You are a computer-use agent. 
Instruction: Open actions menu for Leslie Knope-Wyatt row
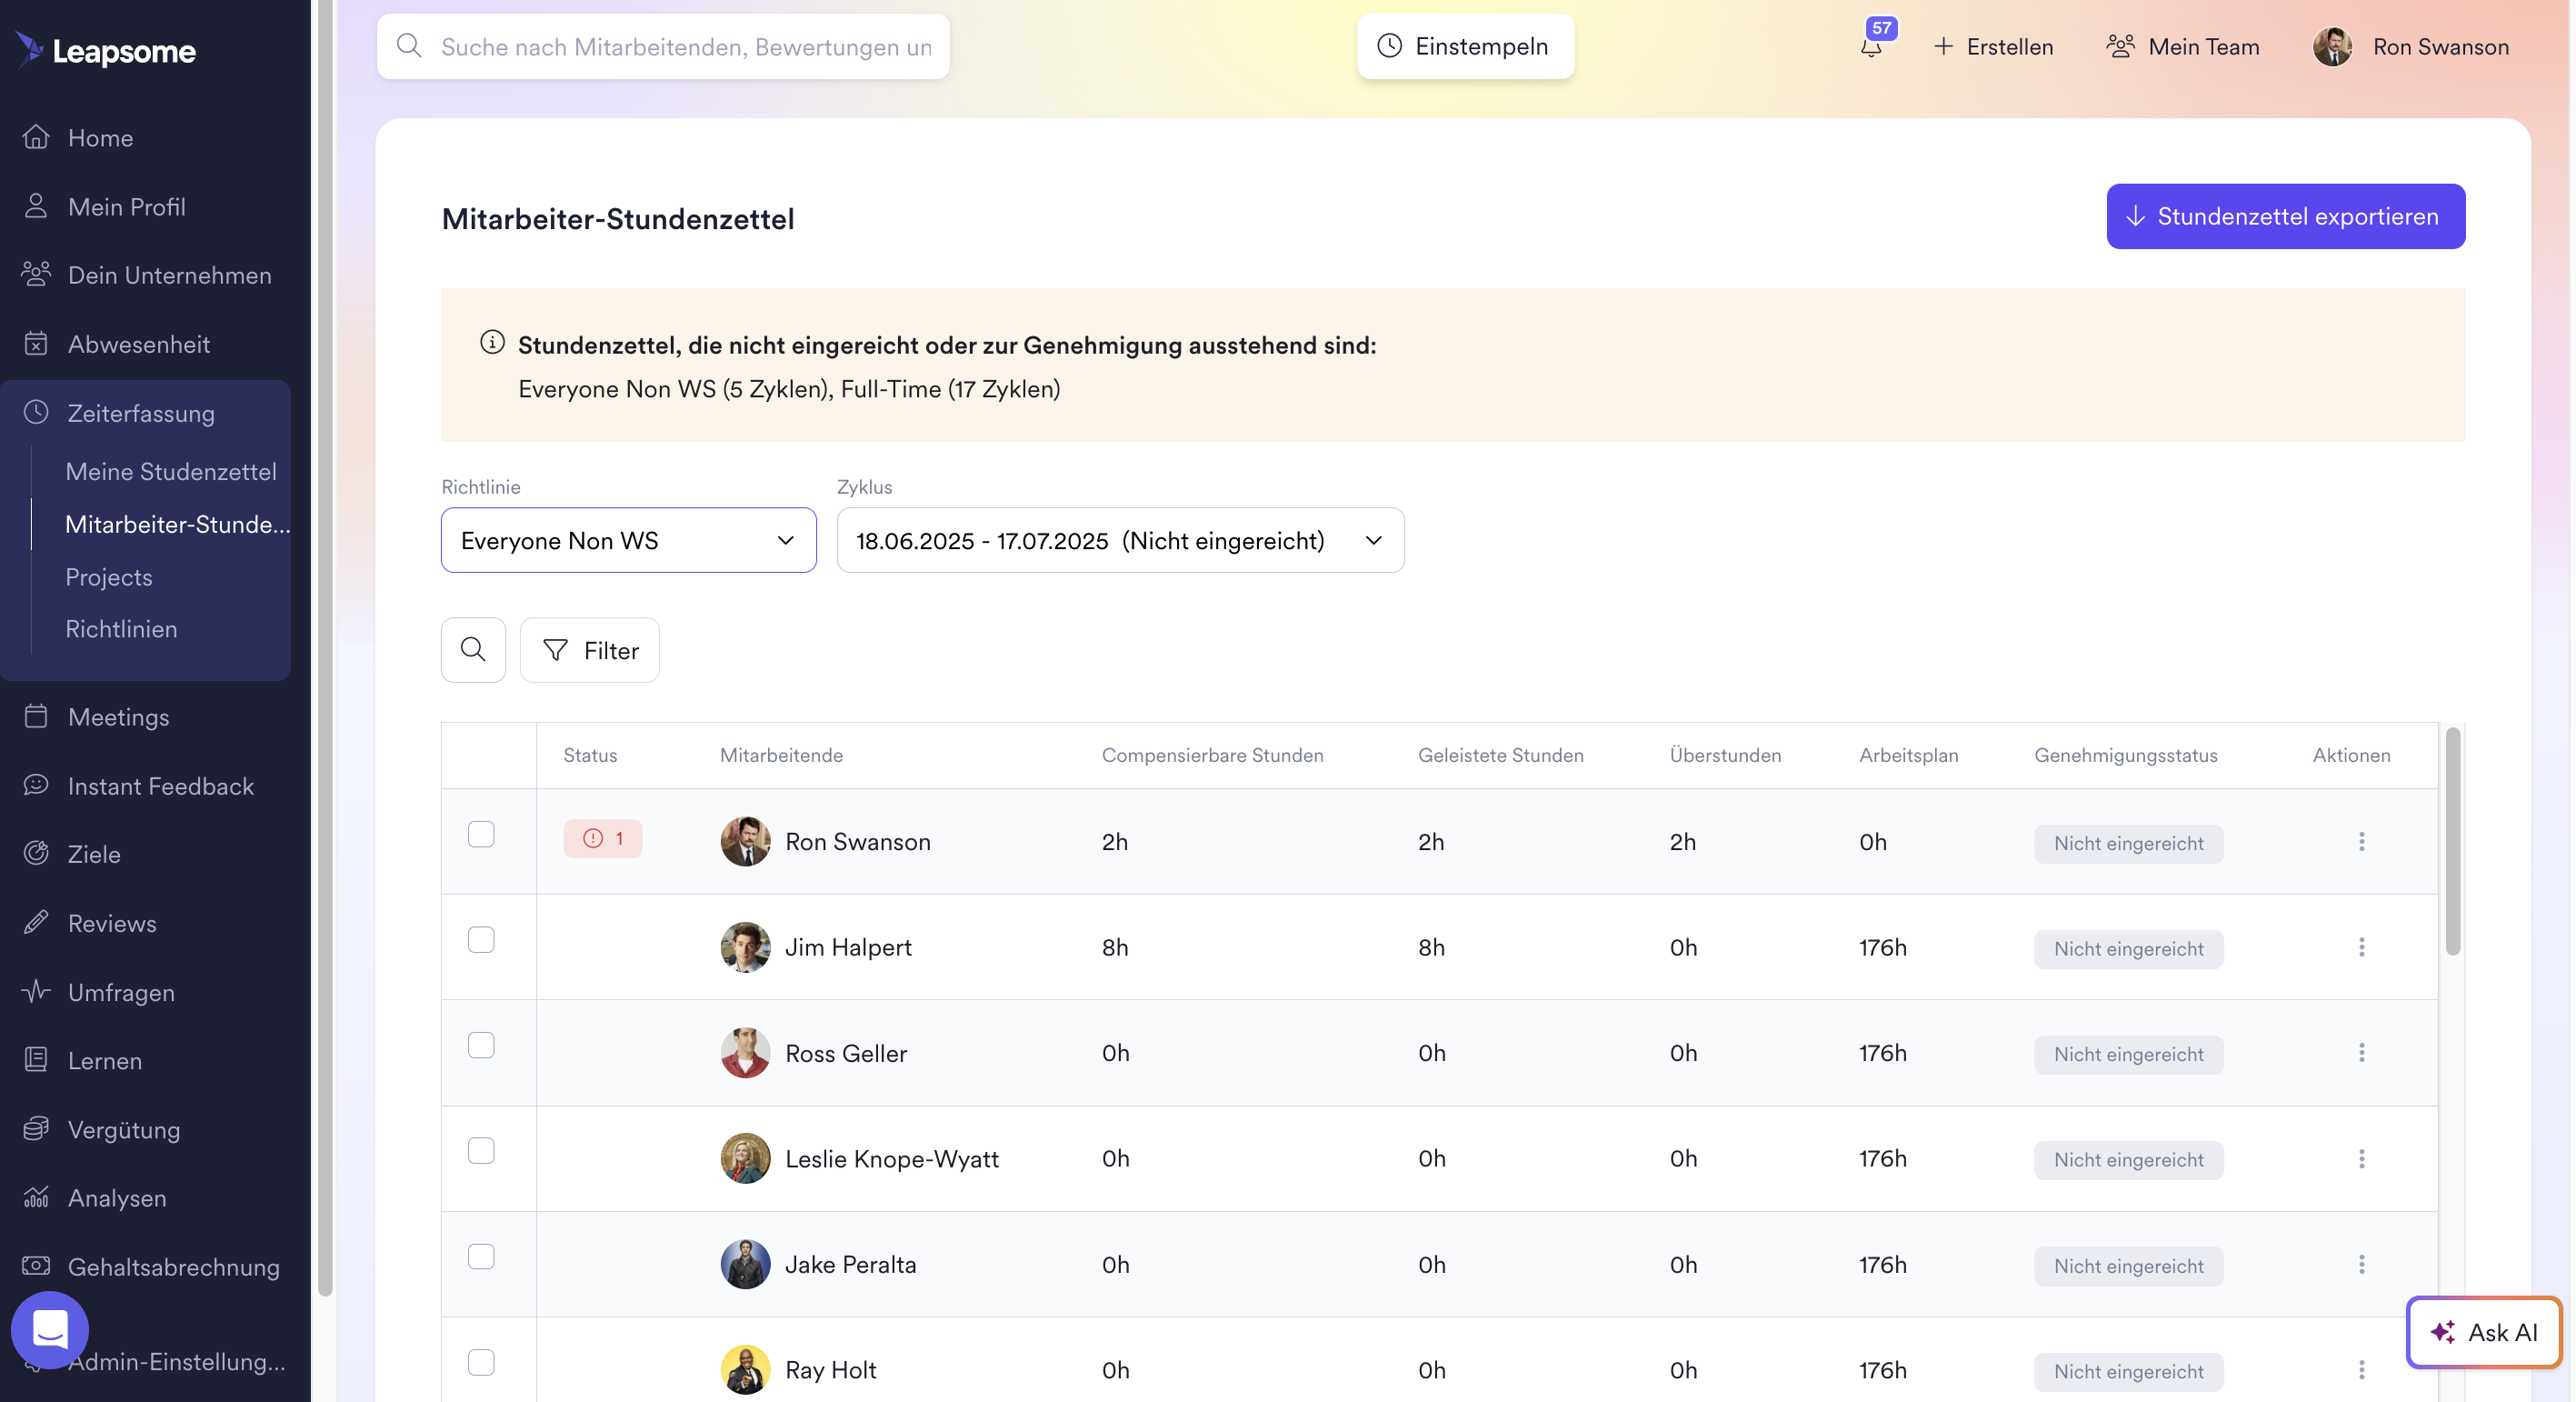[x=2361, y=1158]
